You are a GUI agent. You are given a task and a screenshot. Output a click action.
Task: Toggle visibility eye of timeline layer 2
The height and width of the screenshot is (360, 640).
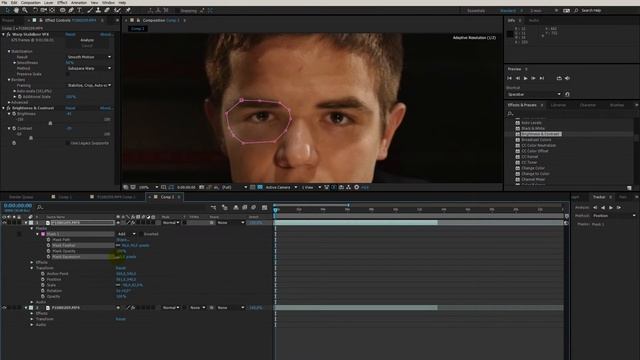(x=4, y=308)
